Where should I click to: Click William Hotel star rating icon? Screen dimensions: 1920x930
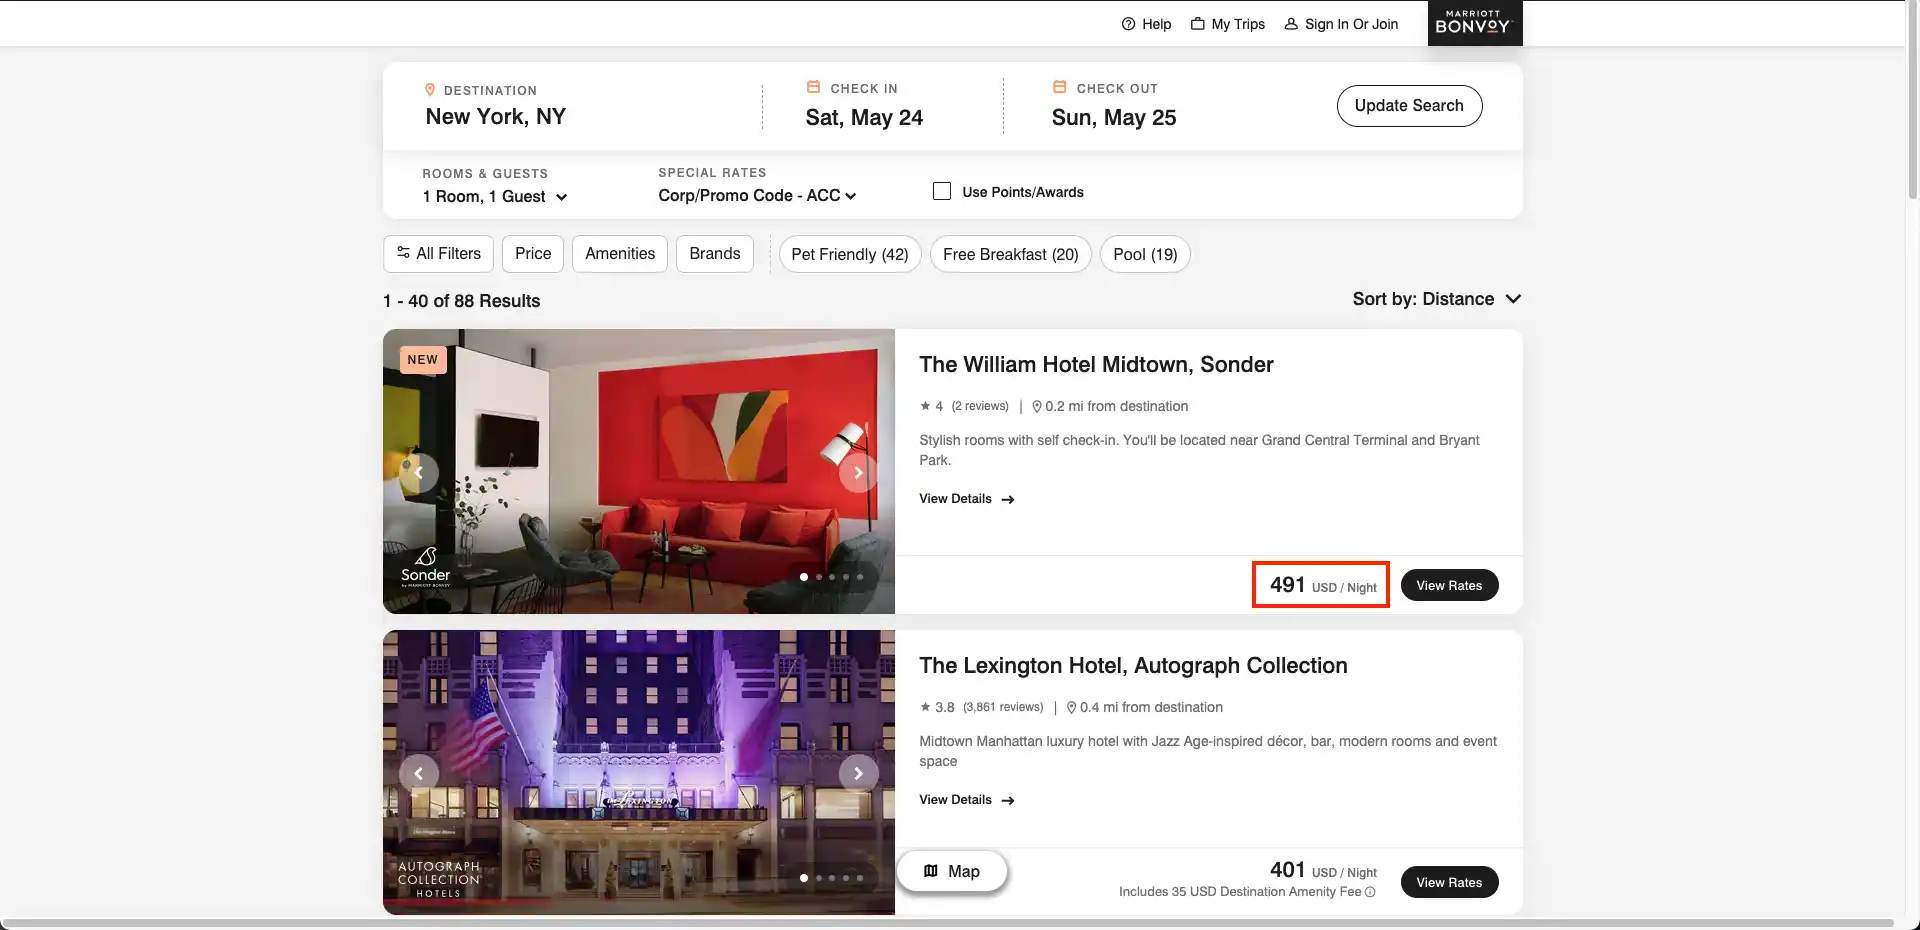pos(925,406)
